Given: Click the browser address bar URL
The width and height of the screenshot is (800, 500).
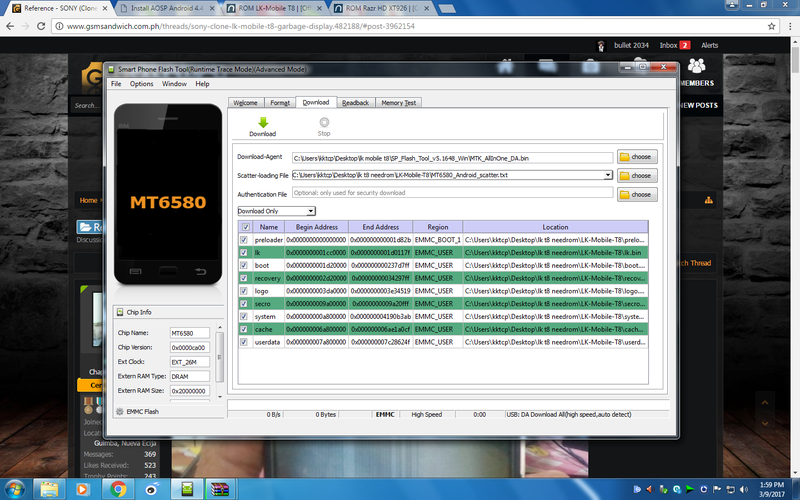Looking at the screenshot, I should pos(240,26).
